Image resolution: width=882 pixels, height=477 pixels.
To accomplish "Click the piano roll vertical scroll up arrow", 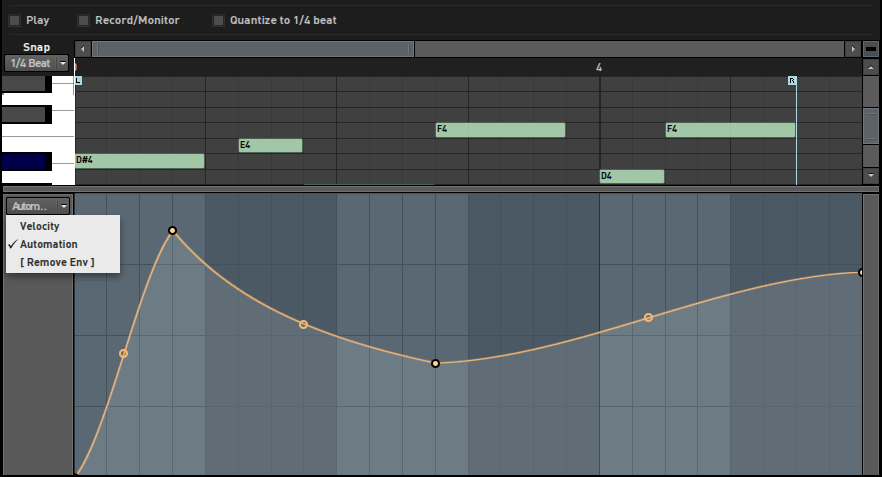I will coord(871,68).
